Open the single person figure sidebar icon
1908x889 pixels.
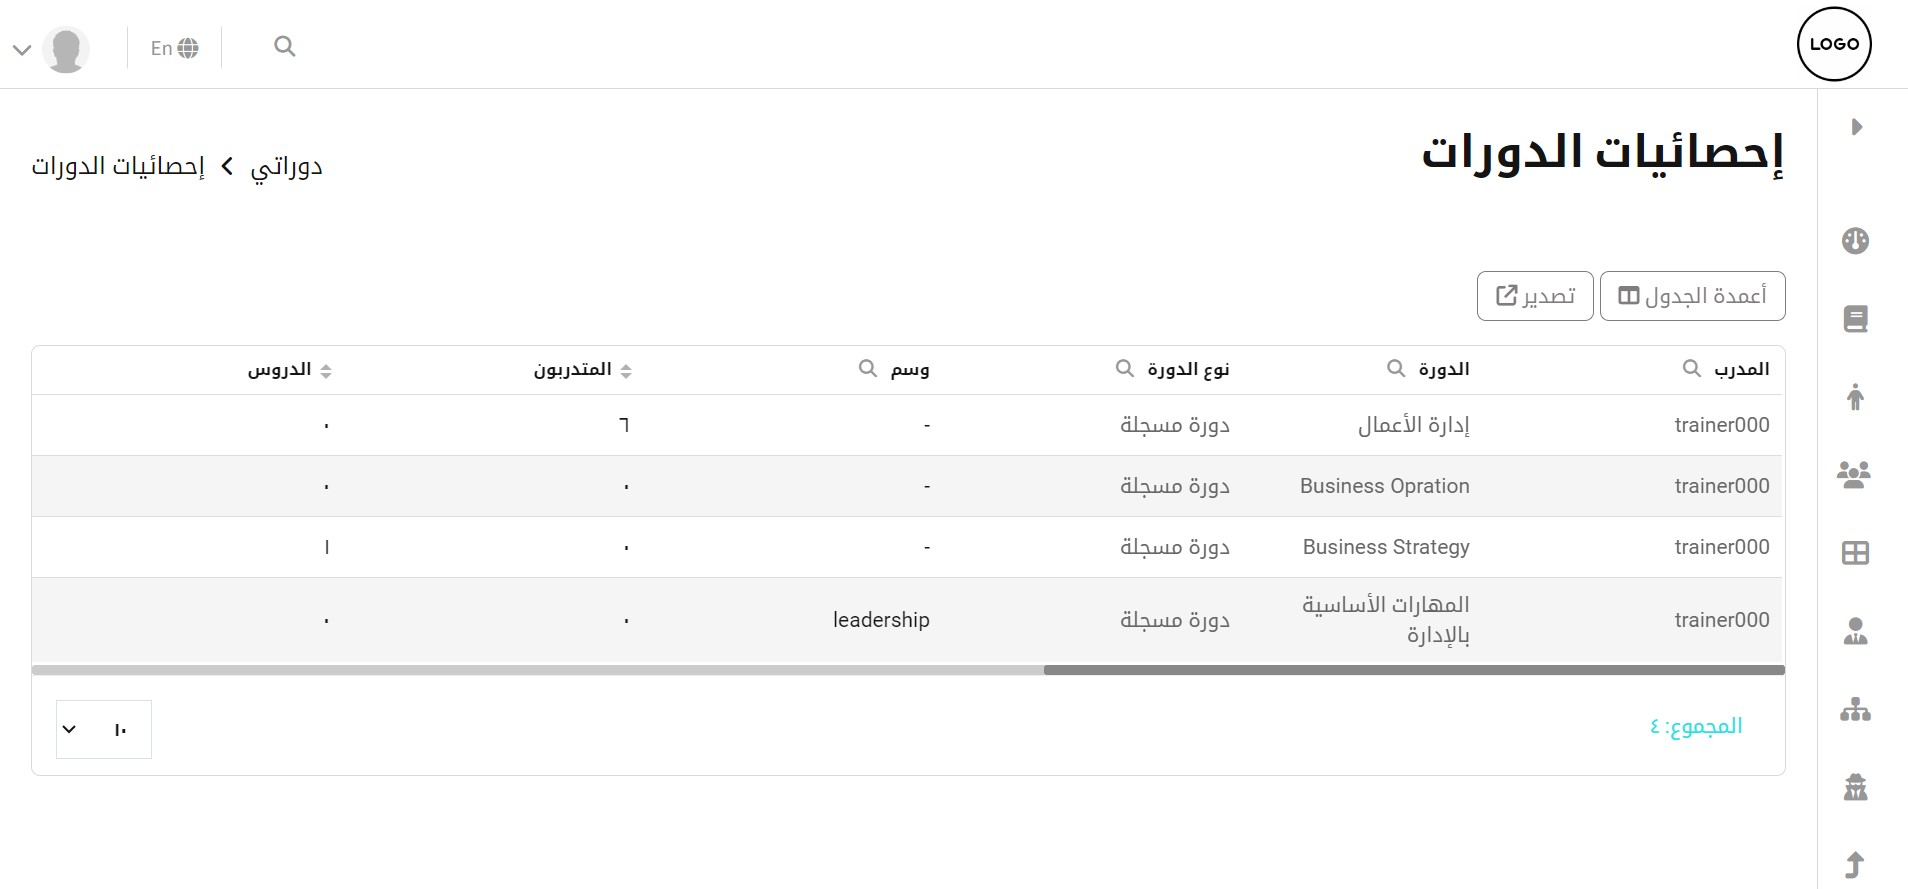1855,397
